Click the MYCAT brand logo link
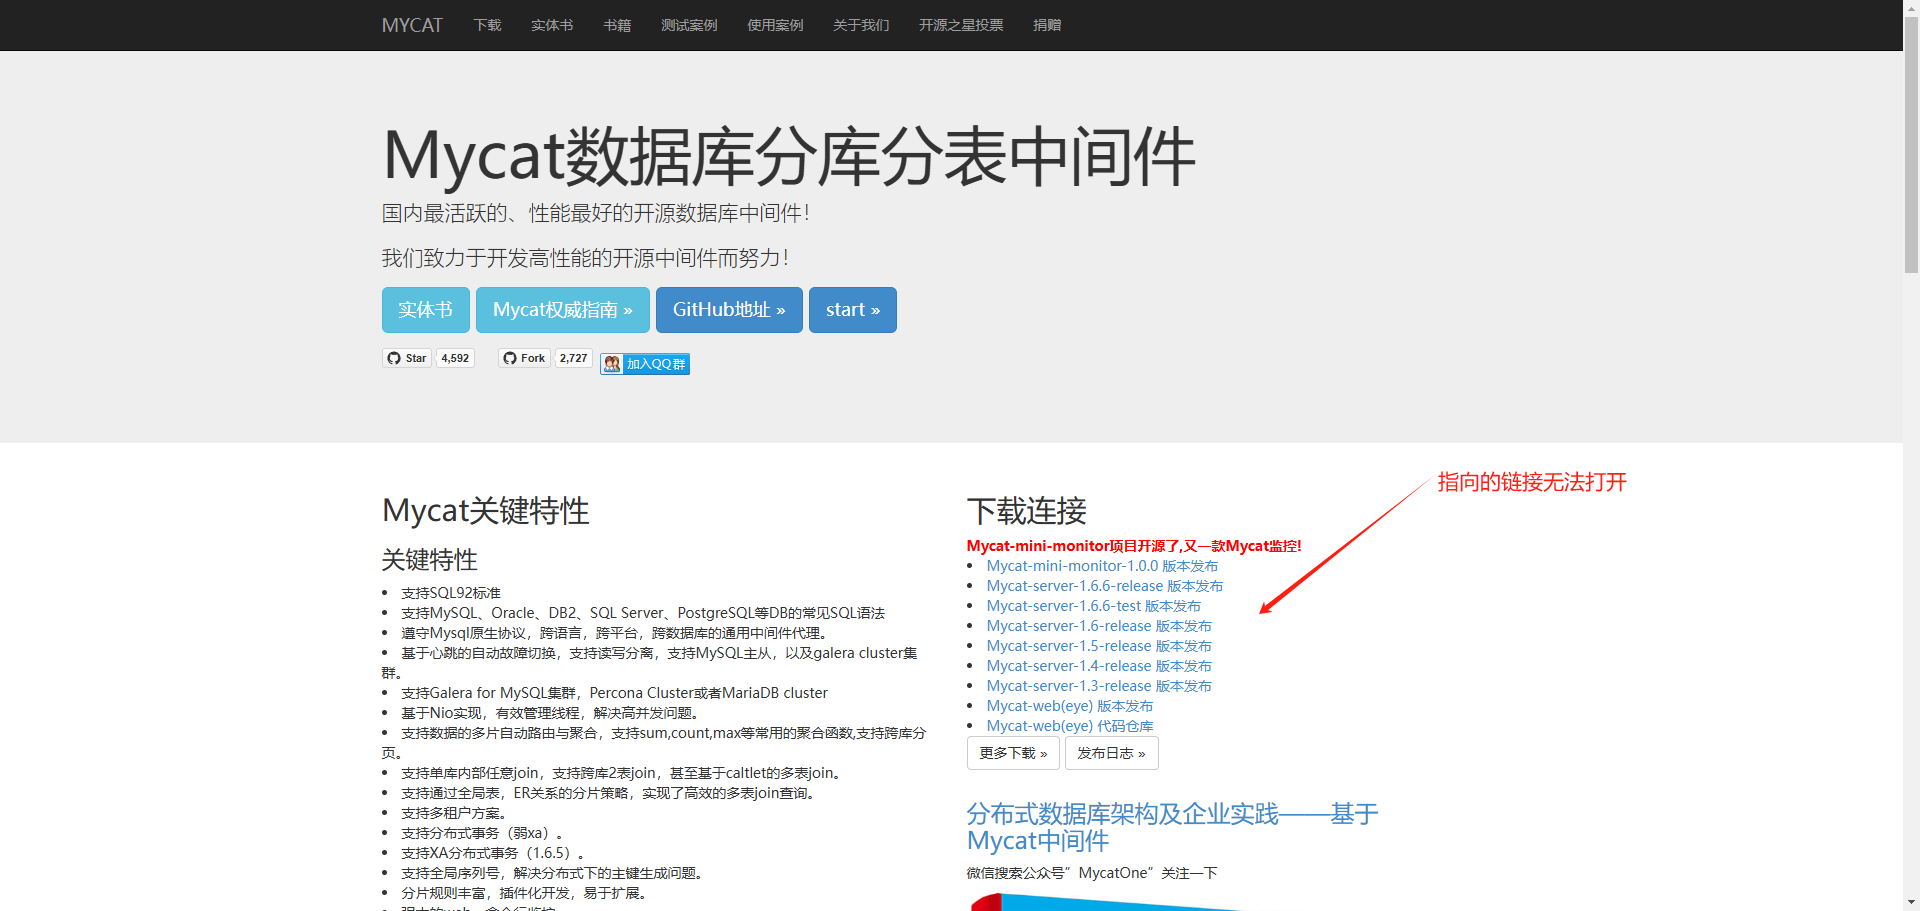The height and width of the screenshot is (911, 1920). point(412,25)
